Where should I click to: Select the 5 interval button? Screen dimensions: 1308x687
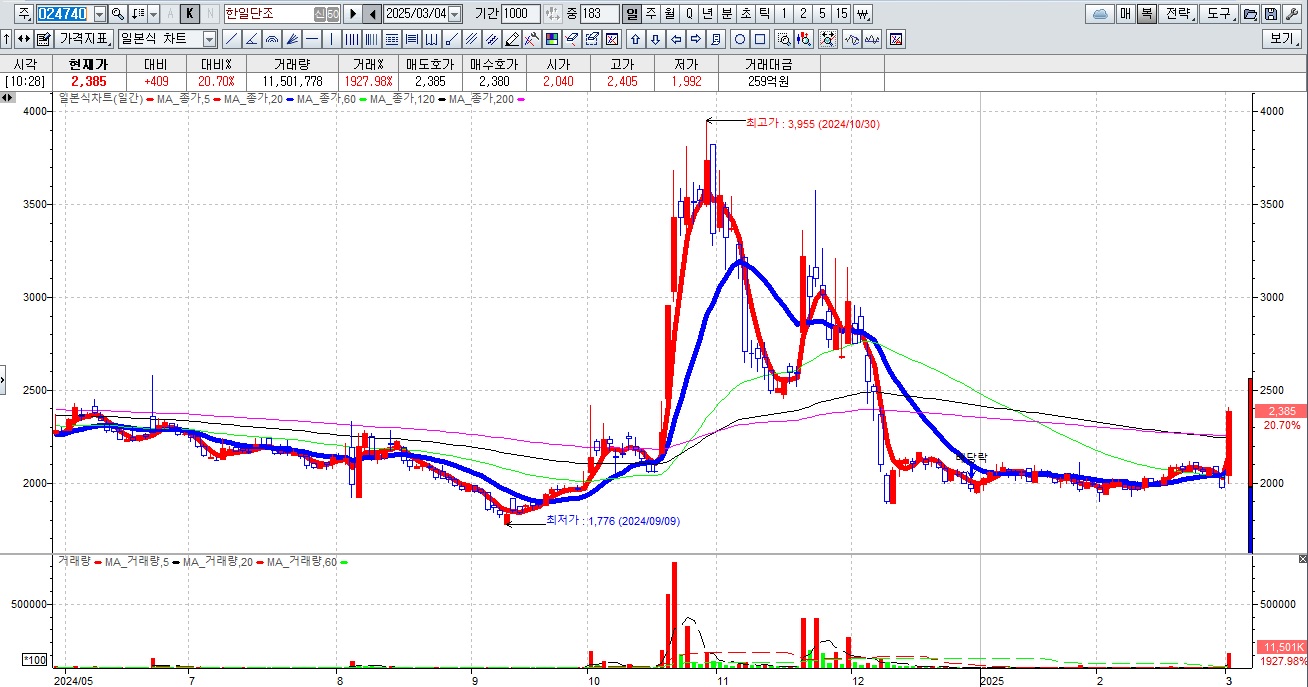822,14
